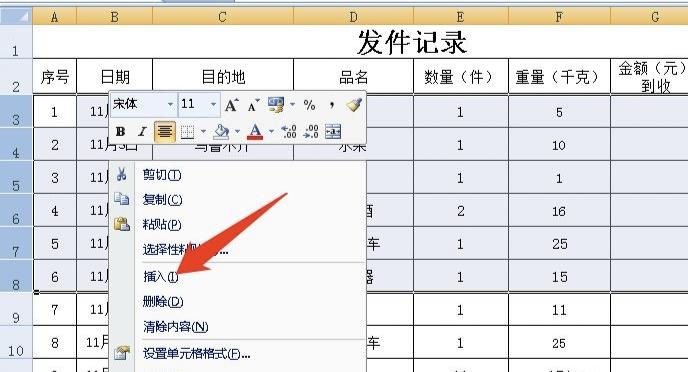The image size is (688, 372).
Task: Decrease decimal places icon
Action: pos(311,132)
